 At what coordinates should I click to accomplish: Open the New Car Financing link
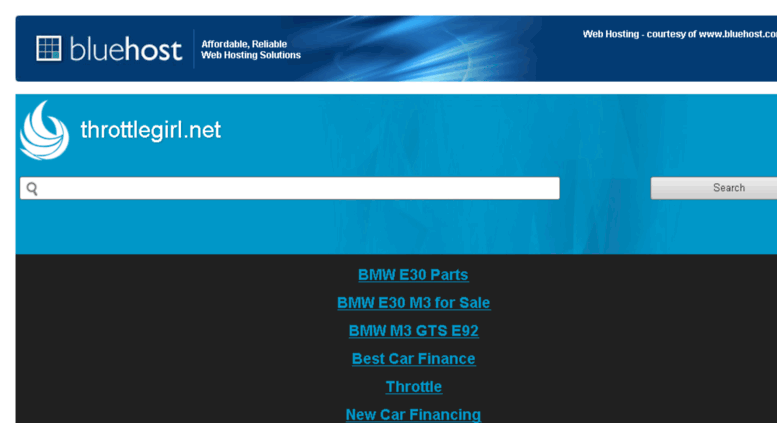(413, 415)
